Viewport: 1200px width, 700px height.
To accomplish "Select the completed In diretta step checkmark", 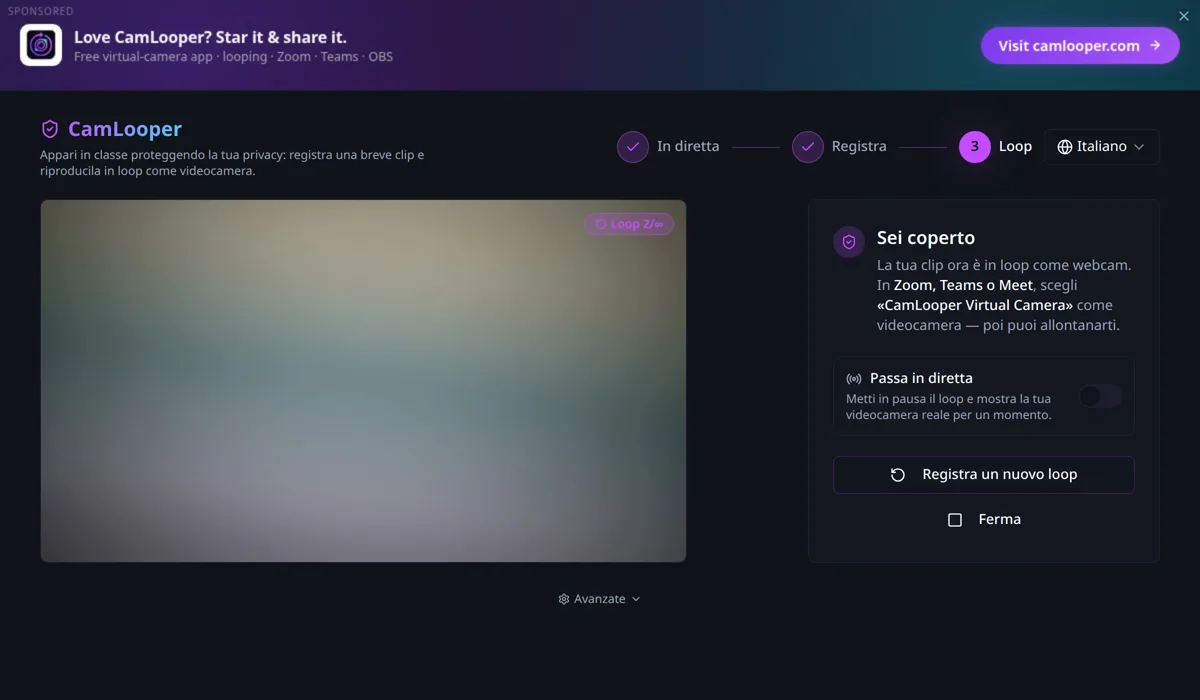I will [x=633, y=147].
